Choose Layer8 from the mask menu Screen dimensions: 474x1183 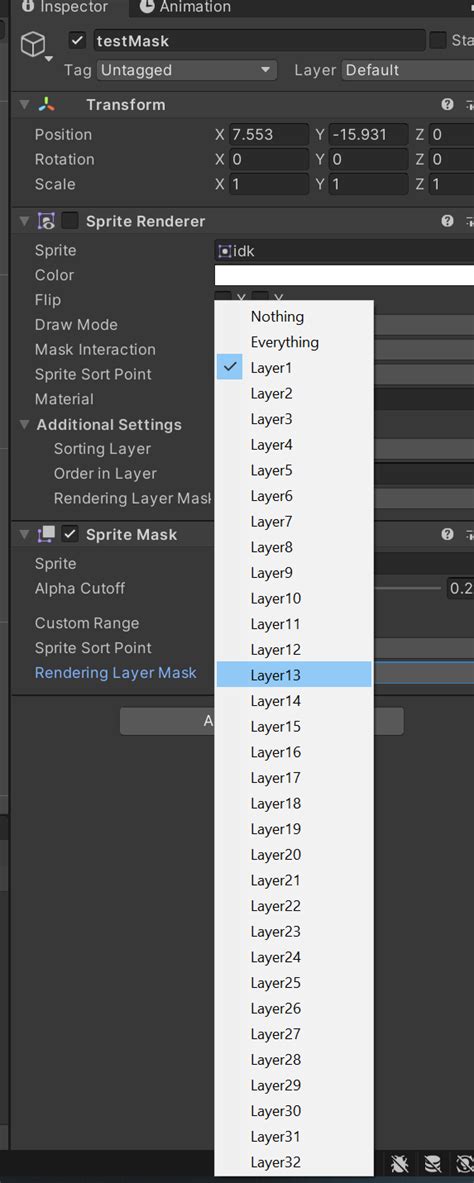[294, 548]
